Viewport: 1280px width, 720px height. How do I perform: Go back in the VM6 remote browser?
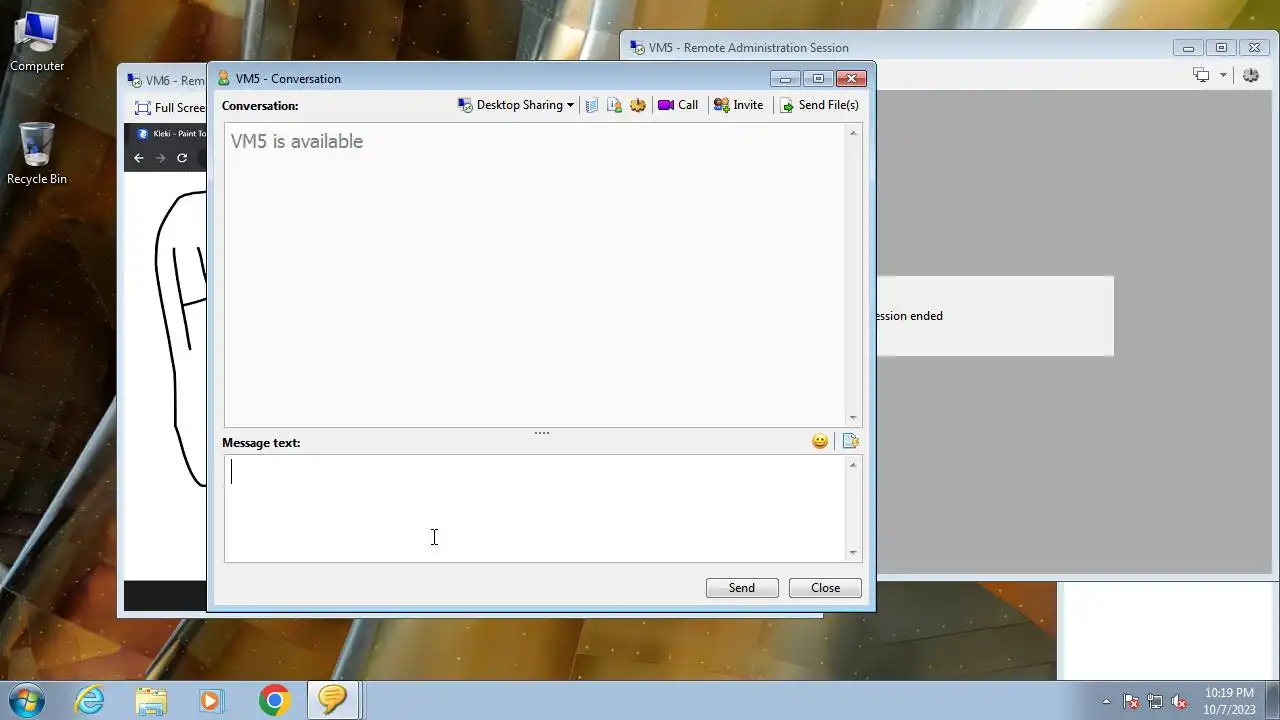click(139, 158)
